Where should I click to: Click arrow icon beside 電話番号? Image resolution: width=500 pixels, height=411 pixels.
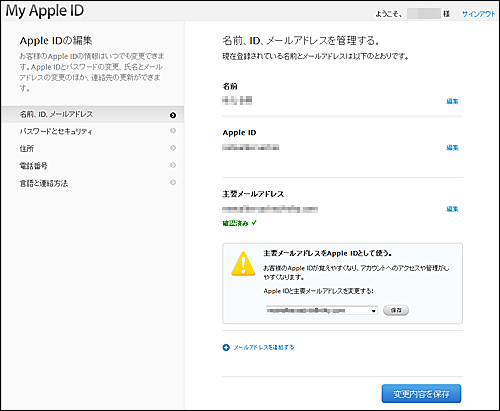point(173,165)
